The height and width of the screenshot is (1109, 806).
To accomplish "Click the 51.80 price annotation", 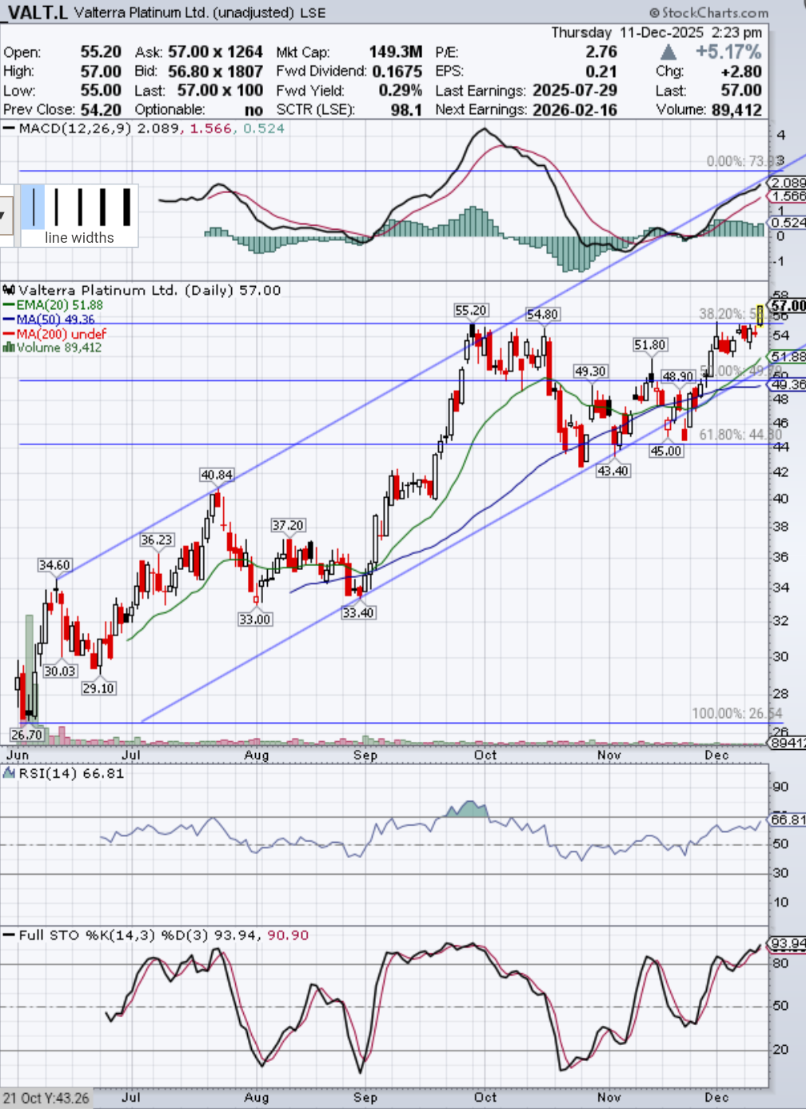I will tap(650, 344).
